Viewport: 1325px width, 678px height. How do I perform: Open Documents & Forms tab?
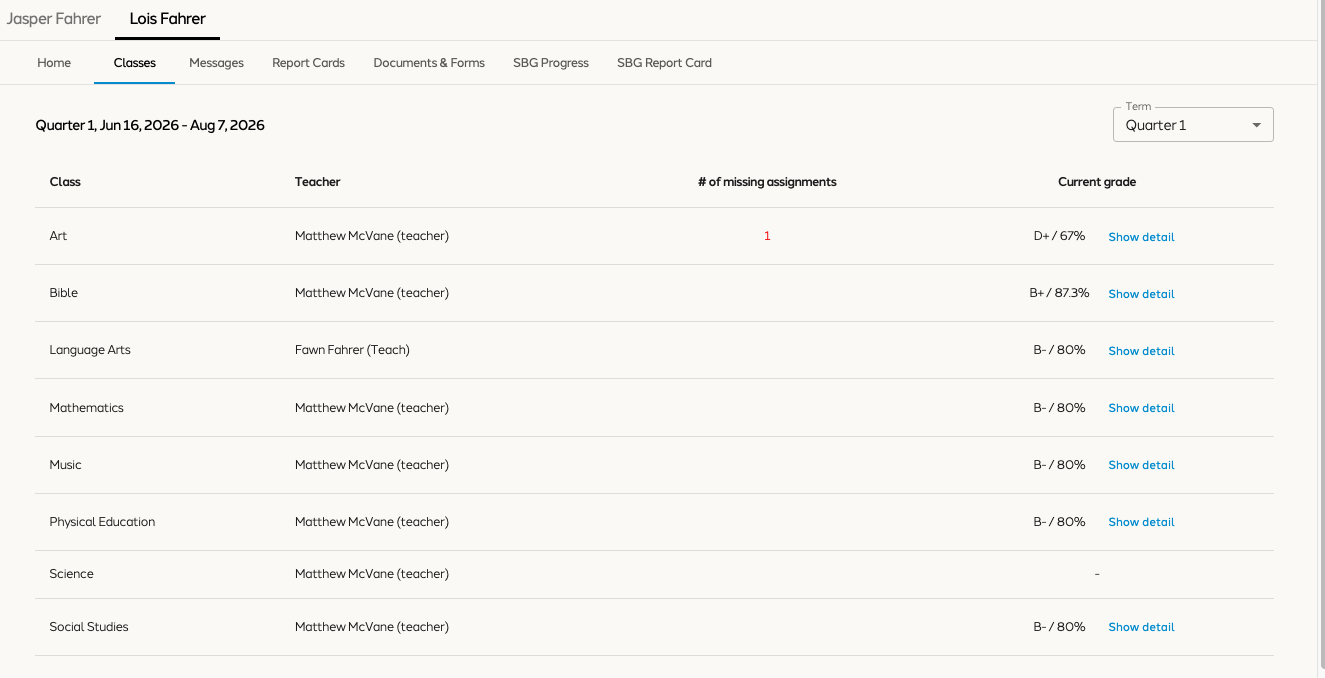429,62
